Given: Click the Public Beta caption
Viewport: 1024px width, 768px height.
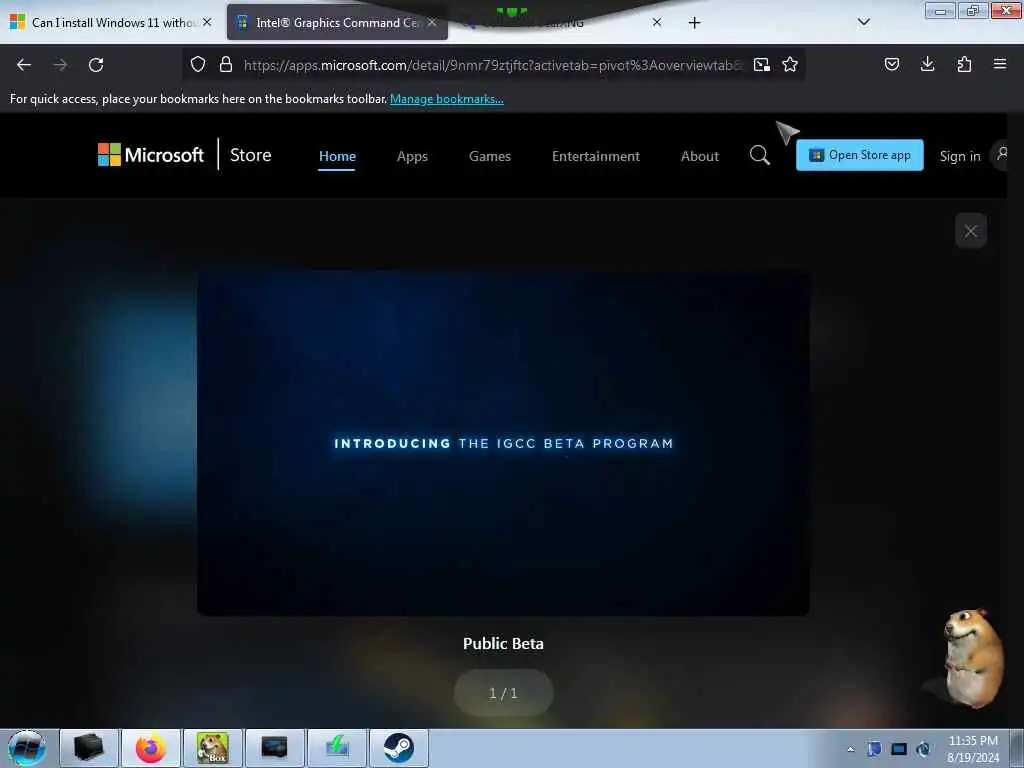Looking at the screenshot, I should (503, 643).
